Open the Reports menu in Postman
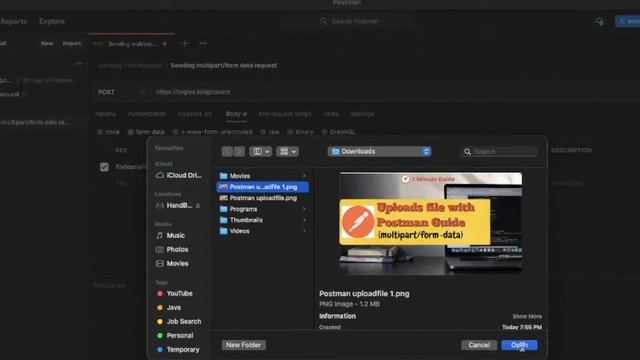Screen dimensions: 640x360 (x=14, y=21)
